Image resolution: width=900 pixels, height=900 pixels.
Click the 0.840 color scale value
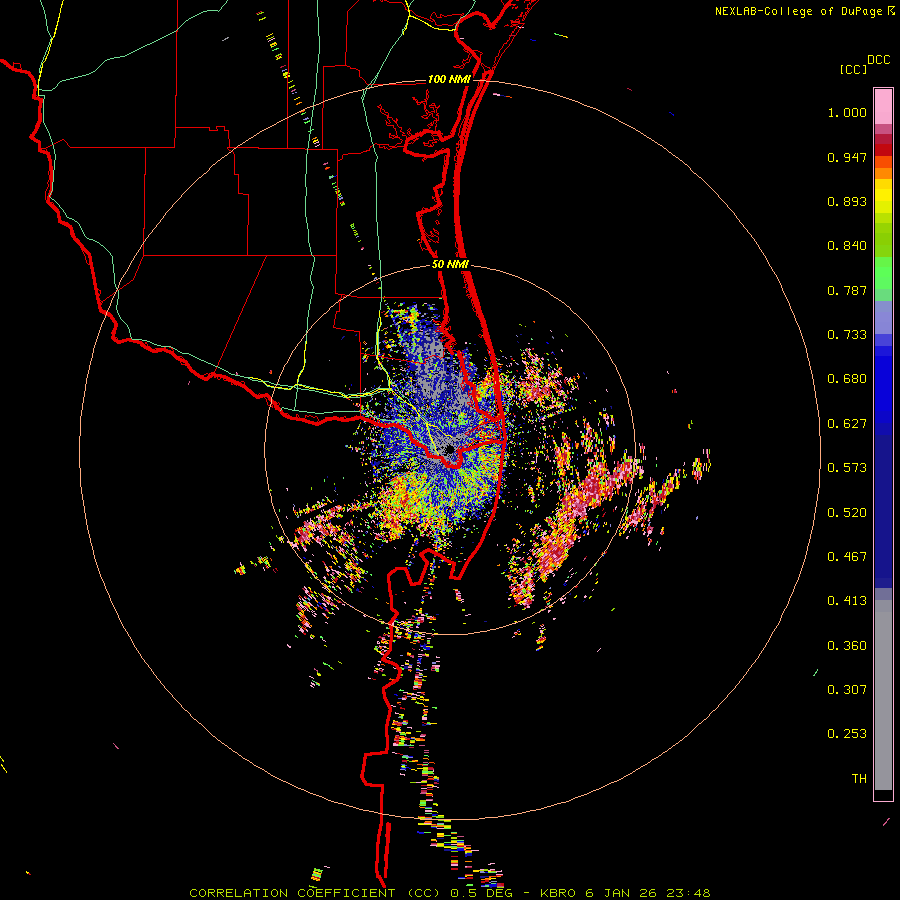[847, 246]
